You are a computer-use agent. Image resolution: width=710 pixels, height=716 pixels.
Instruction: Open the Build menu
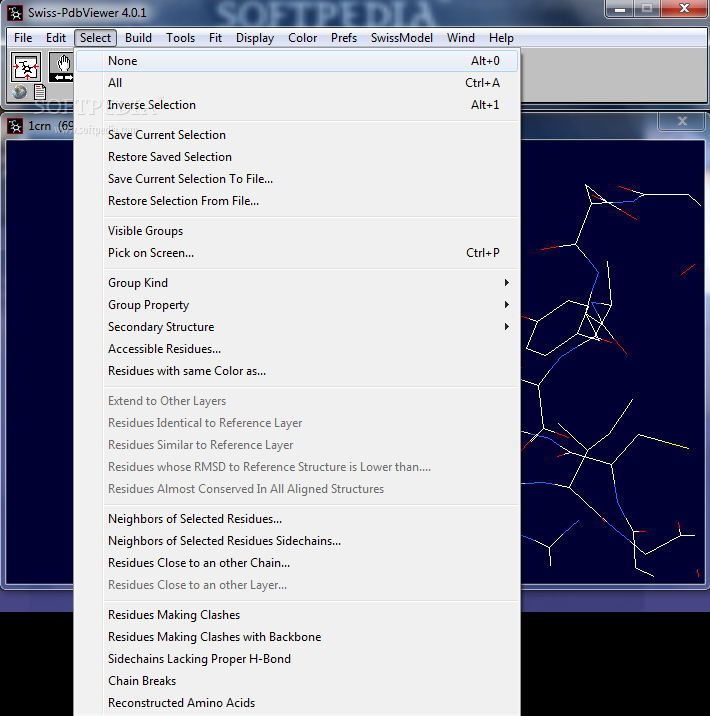[138, 38]
